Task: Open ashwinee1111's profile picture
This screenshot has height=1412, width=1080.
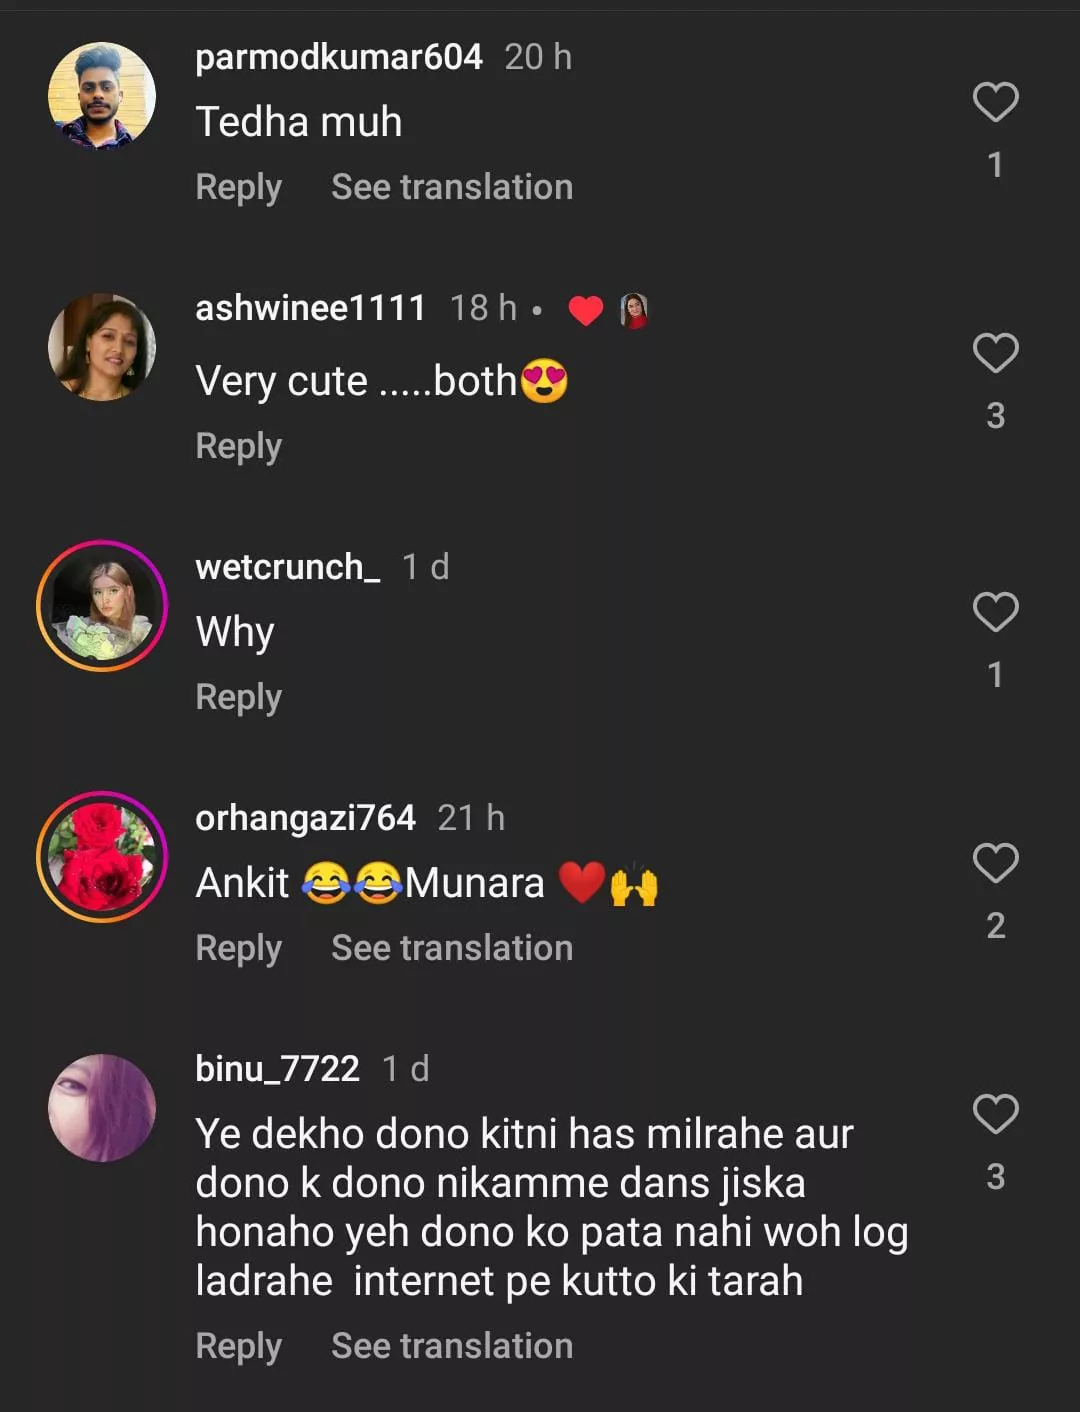Action: coord(102,347)
